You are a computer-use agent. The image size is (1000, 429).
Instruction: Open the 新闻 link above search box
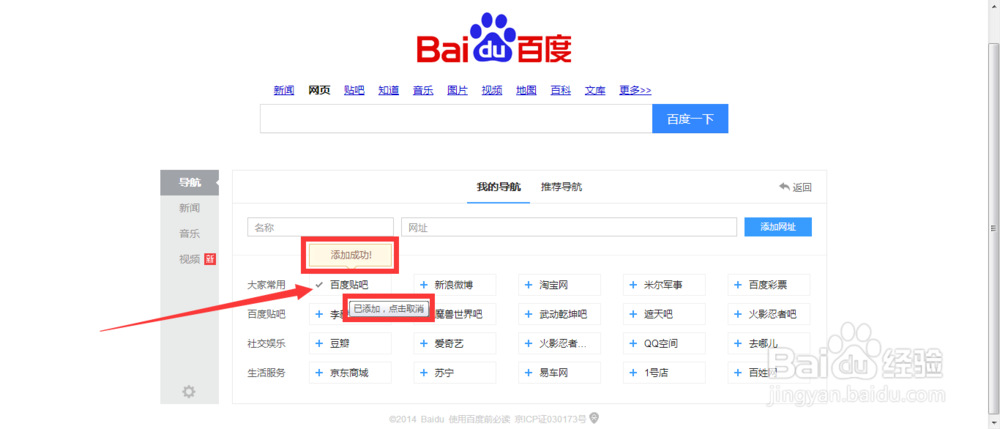[284, 91]
